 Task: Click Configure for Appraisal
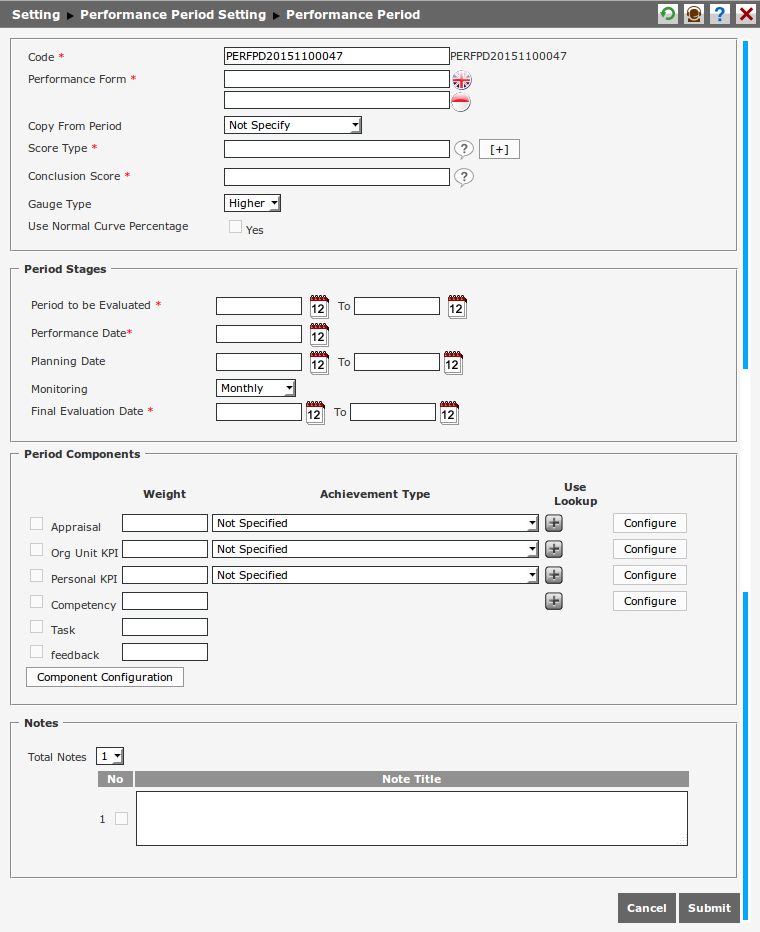(649, 523)
